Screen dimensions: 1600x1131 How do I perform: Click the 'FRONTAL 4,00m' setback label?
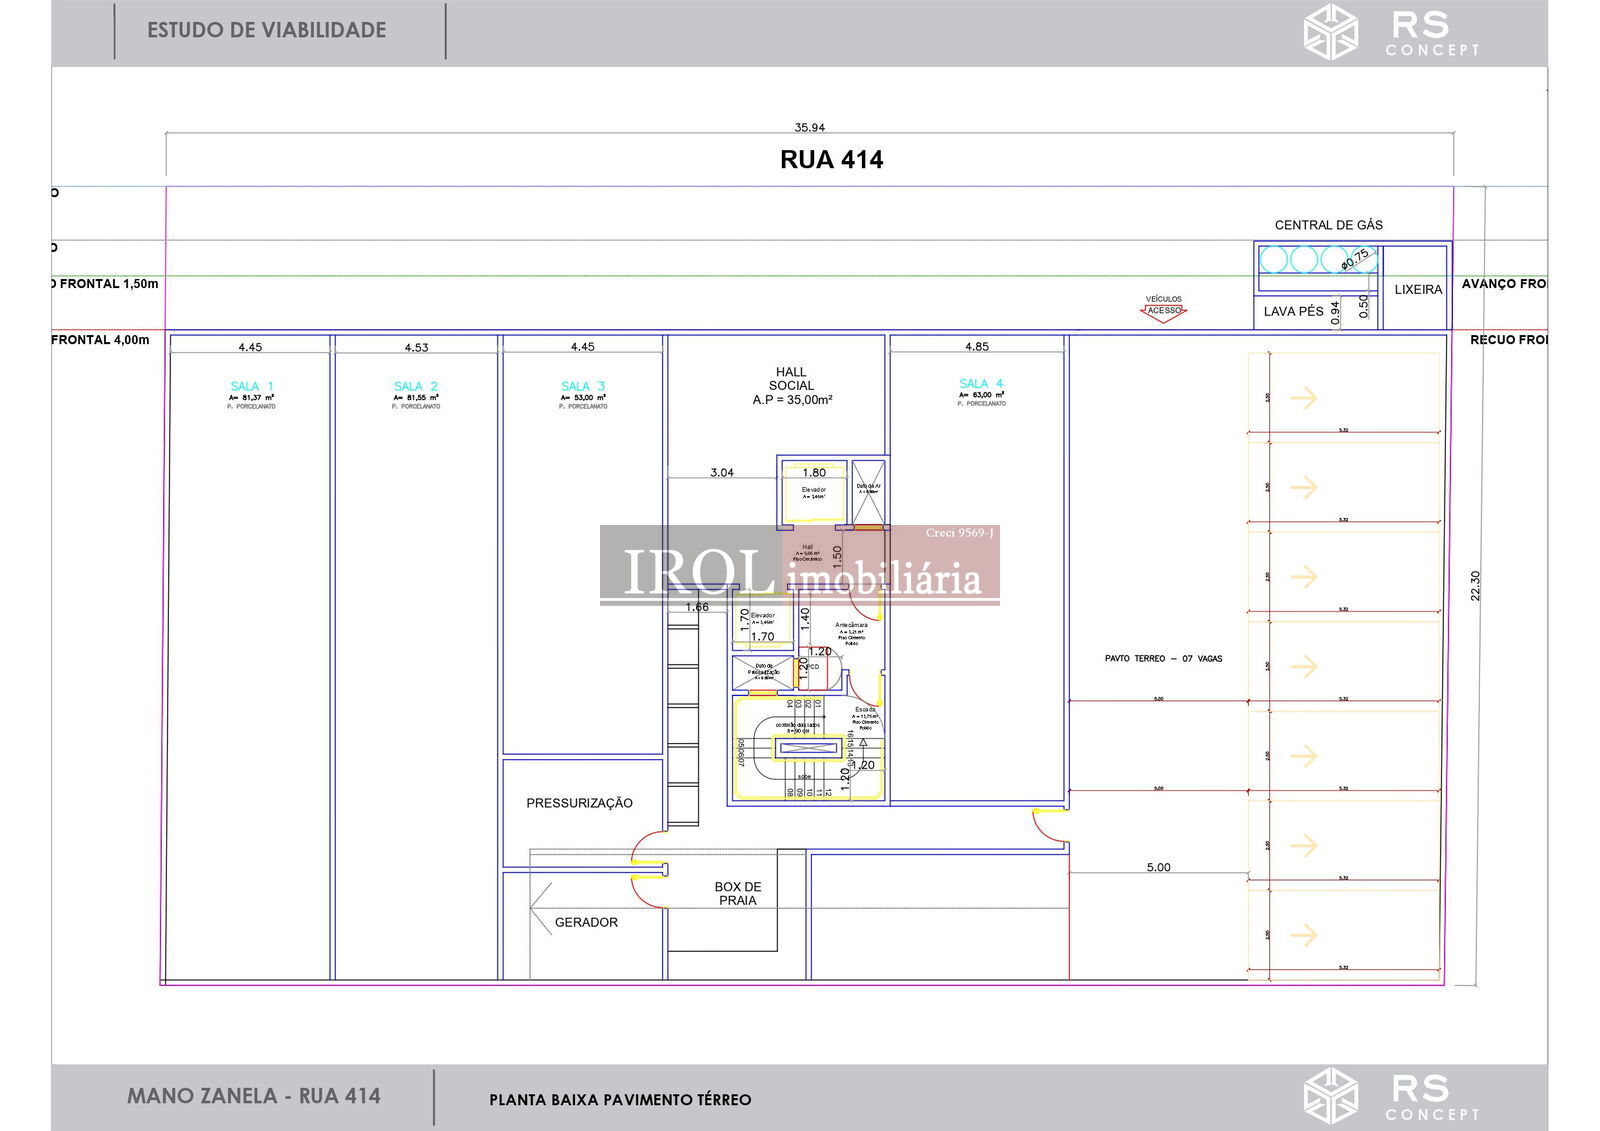pyautogui.click(x=100, y=340)
